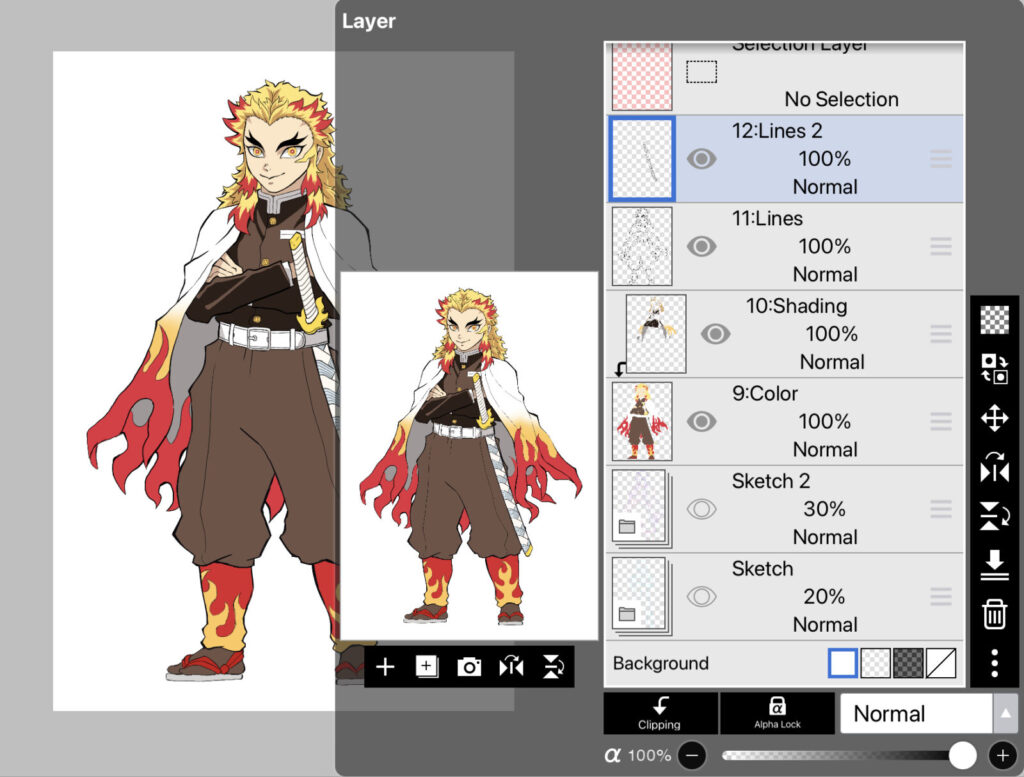Choose the white background color swatch

click(x=843, y=663)
